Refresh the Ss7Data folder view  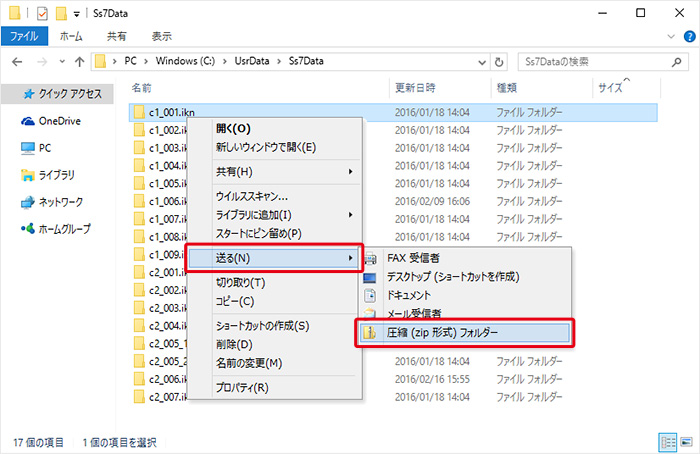click(x=499, y=62)
